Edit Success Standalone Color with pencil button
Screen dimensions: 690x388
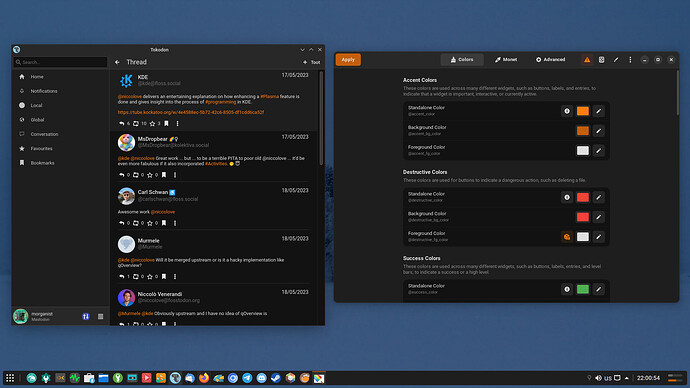tap(598, 289)
